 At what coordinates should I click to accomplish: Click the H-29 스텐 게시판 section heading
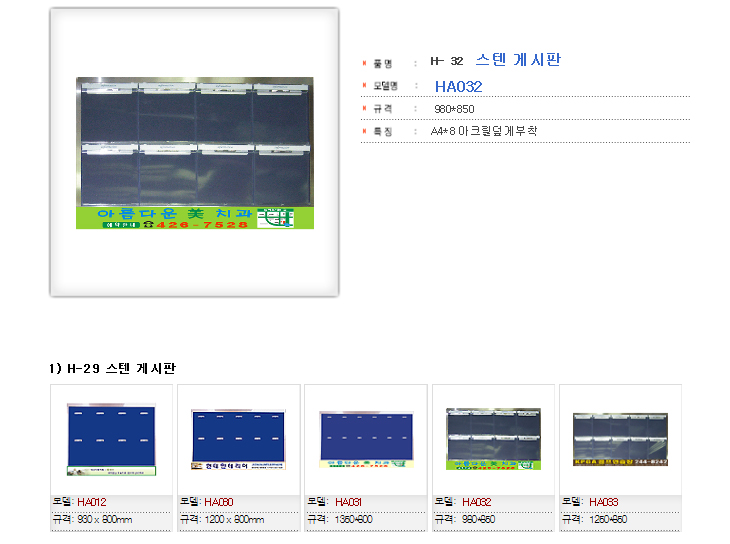113,369
